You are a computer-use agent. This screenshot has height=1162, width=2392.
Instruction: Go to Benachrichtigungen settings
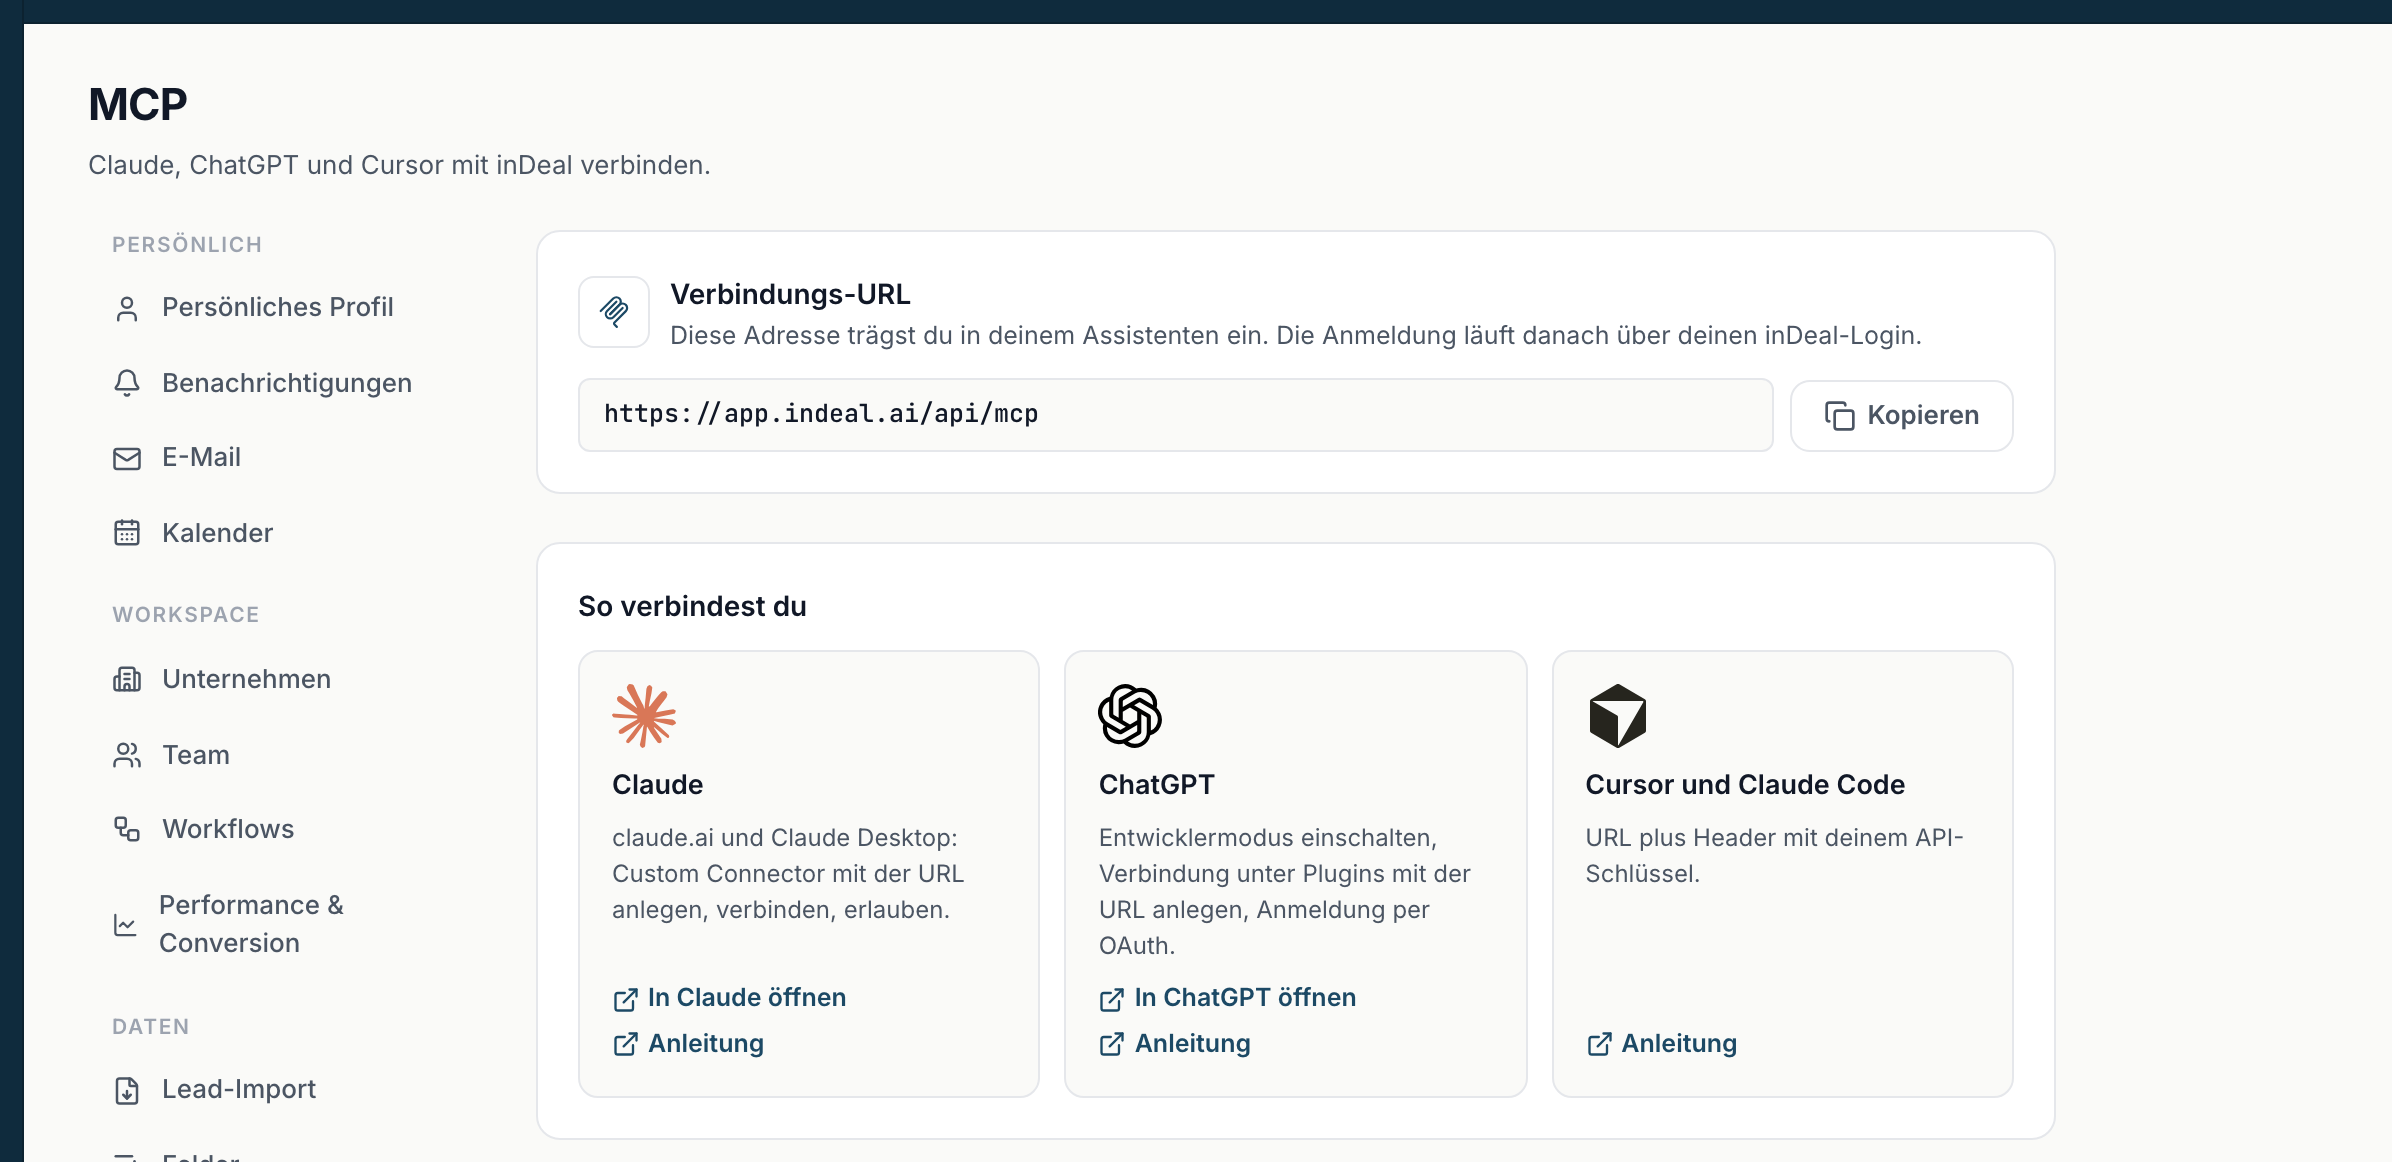click(286, 383)
